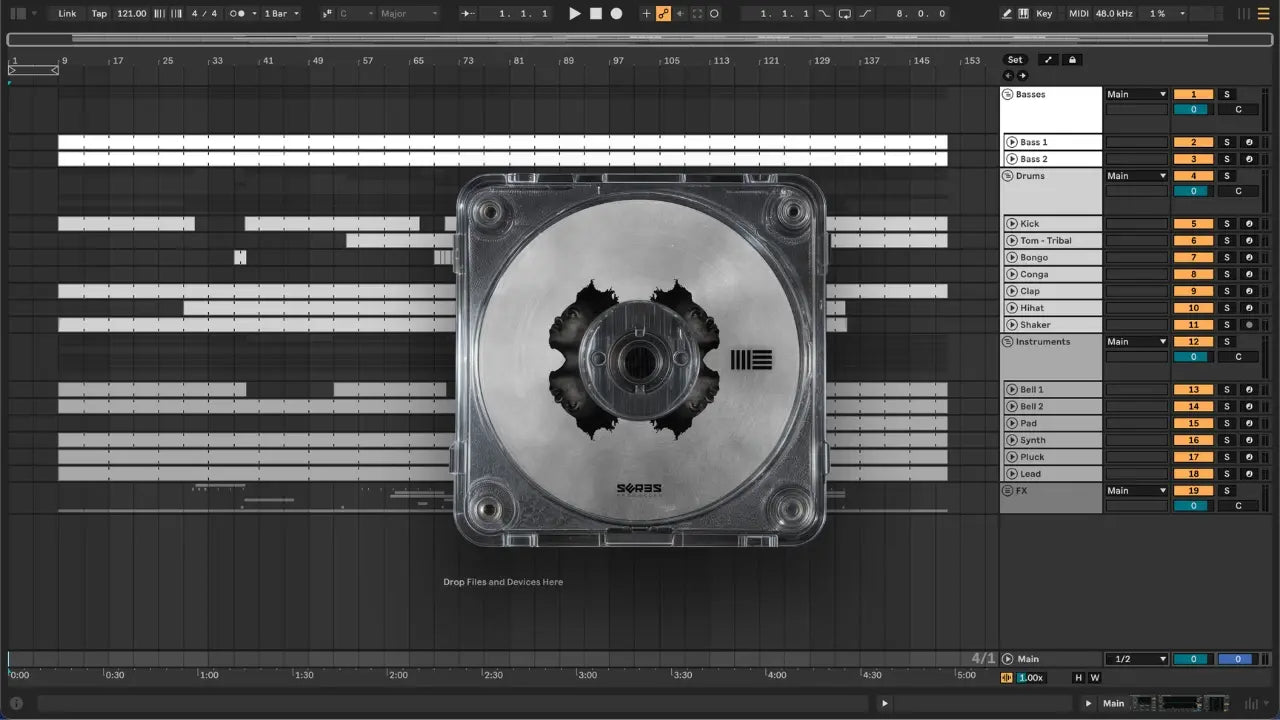Click the info view icon at bottom left
Image resolution: width=1280 pixels, height=720 pixels.
(16, 703)
